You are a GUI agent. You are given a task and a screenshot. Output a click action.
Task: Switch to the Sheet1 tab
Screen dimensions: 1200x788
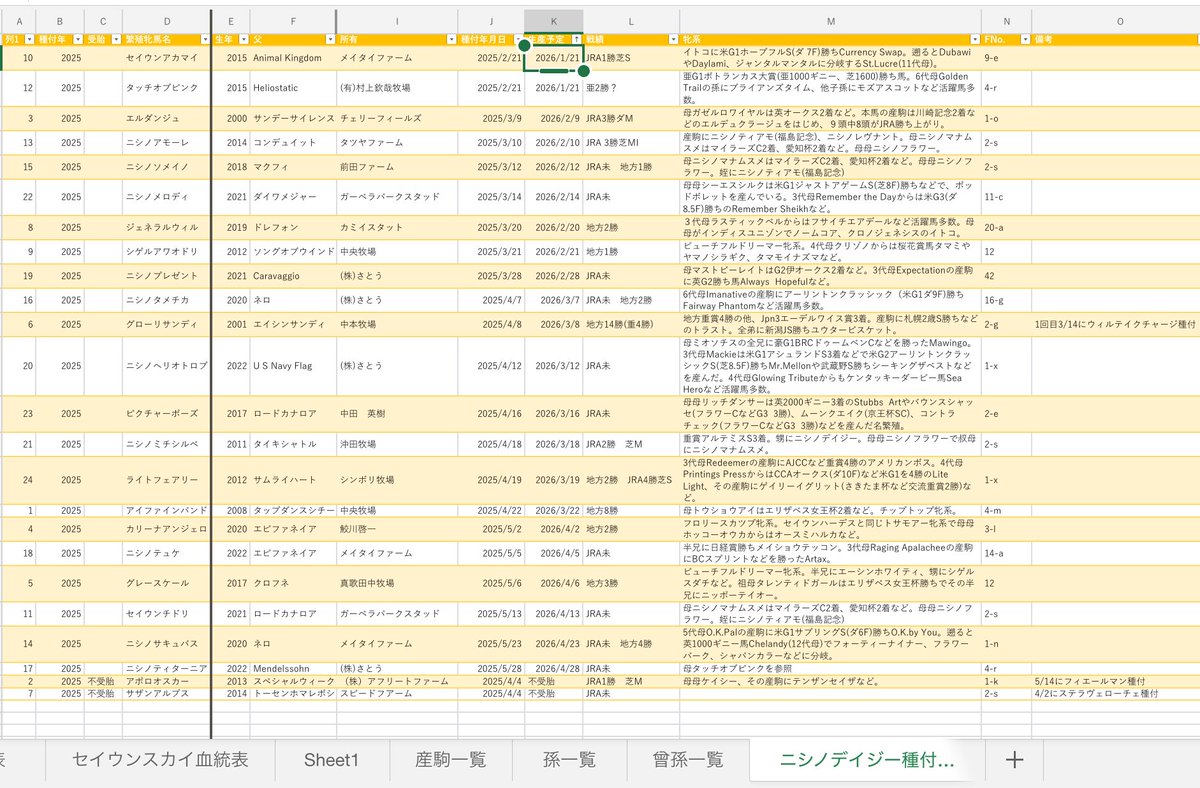point(331,760)
